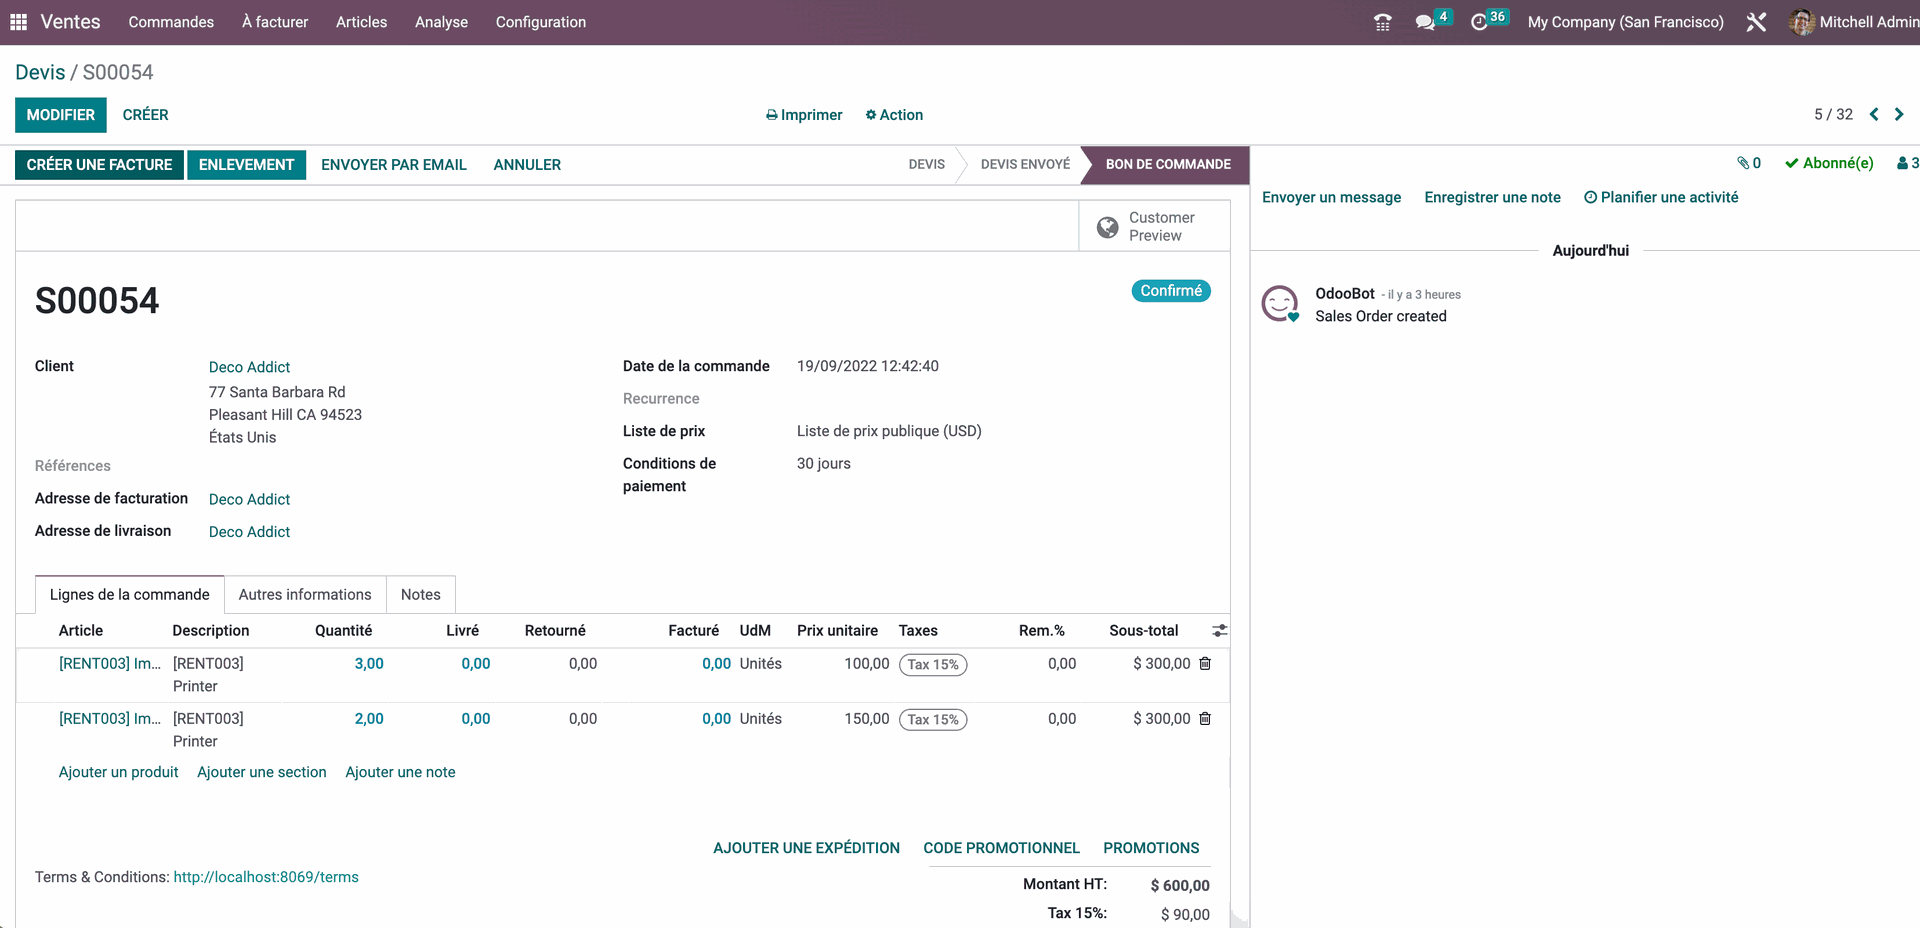
Task: Open the messaging conversations icon
Action: [1424, 19]
